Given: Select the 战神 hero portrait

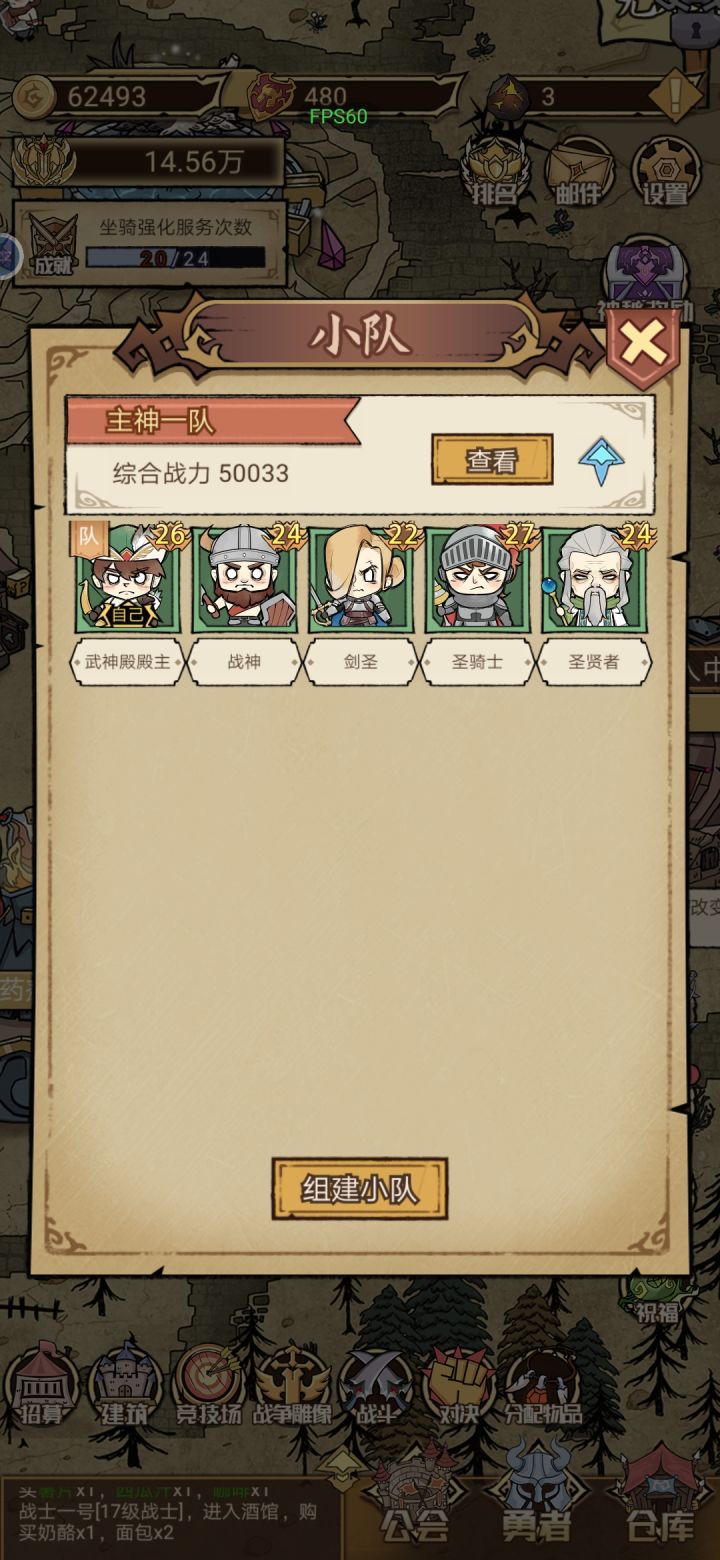Looking at the screenshot, I should 244,579.
